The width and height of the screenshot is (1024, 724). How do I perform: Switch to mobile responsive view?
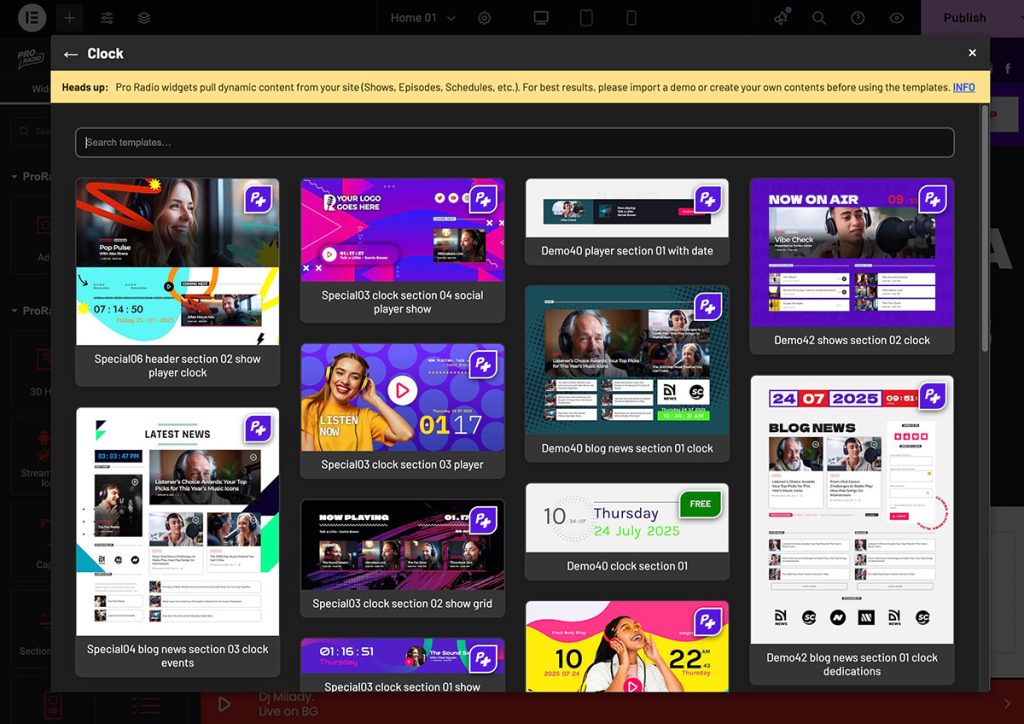(x=631, y=18)
